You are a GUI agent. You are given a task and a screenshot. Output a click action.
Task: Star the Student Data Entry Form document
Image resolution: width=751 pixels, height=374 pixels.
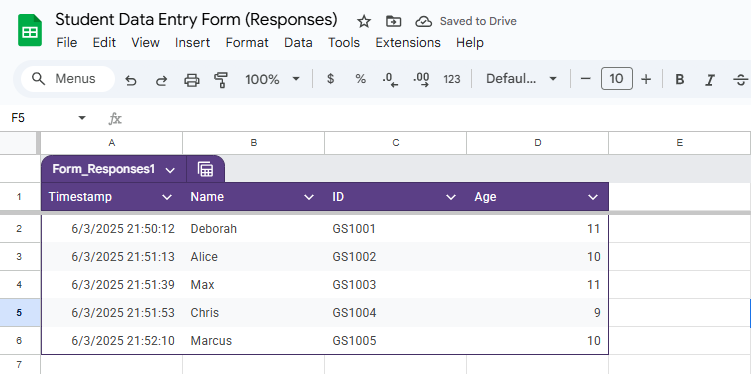[x=364, y=21]
